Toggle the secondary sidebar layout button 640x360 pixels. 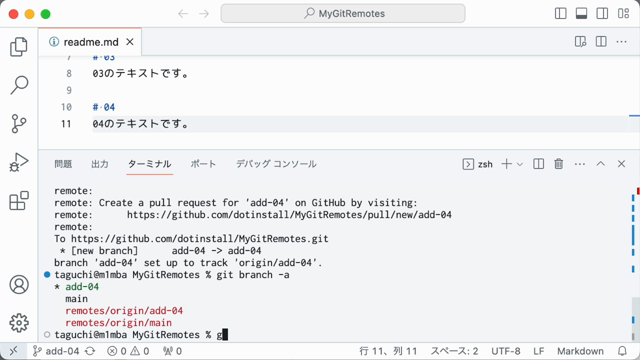pyautogui.click(x=602, y=13)
